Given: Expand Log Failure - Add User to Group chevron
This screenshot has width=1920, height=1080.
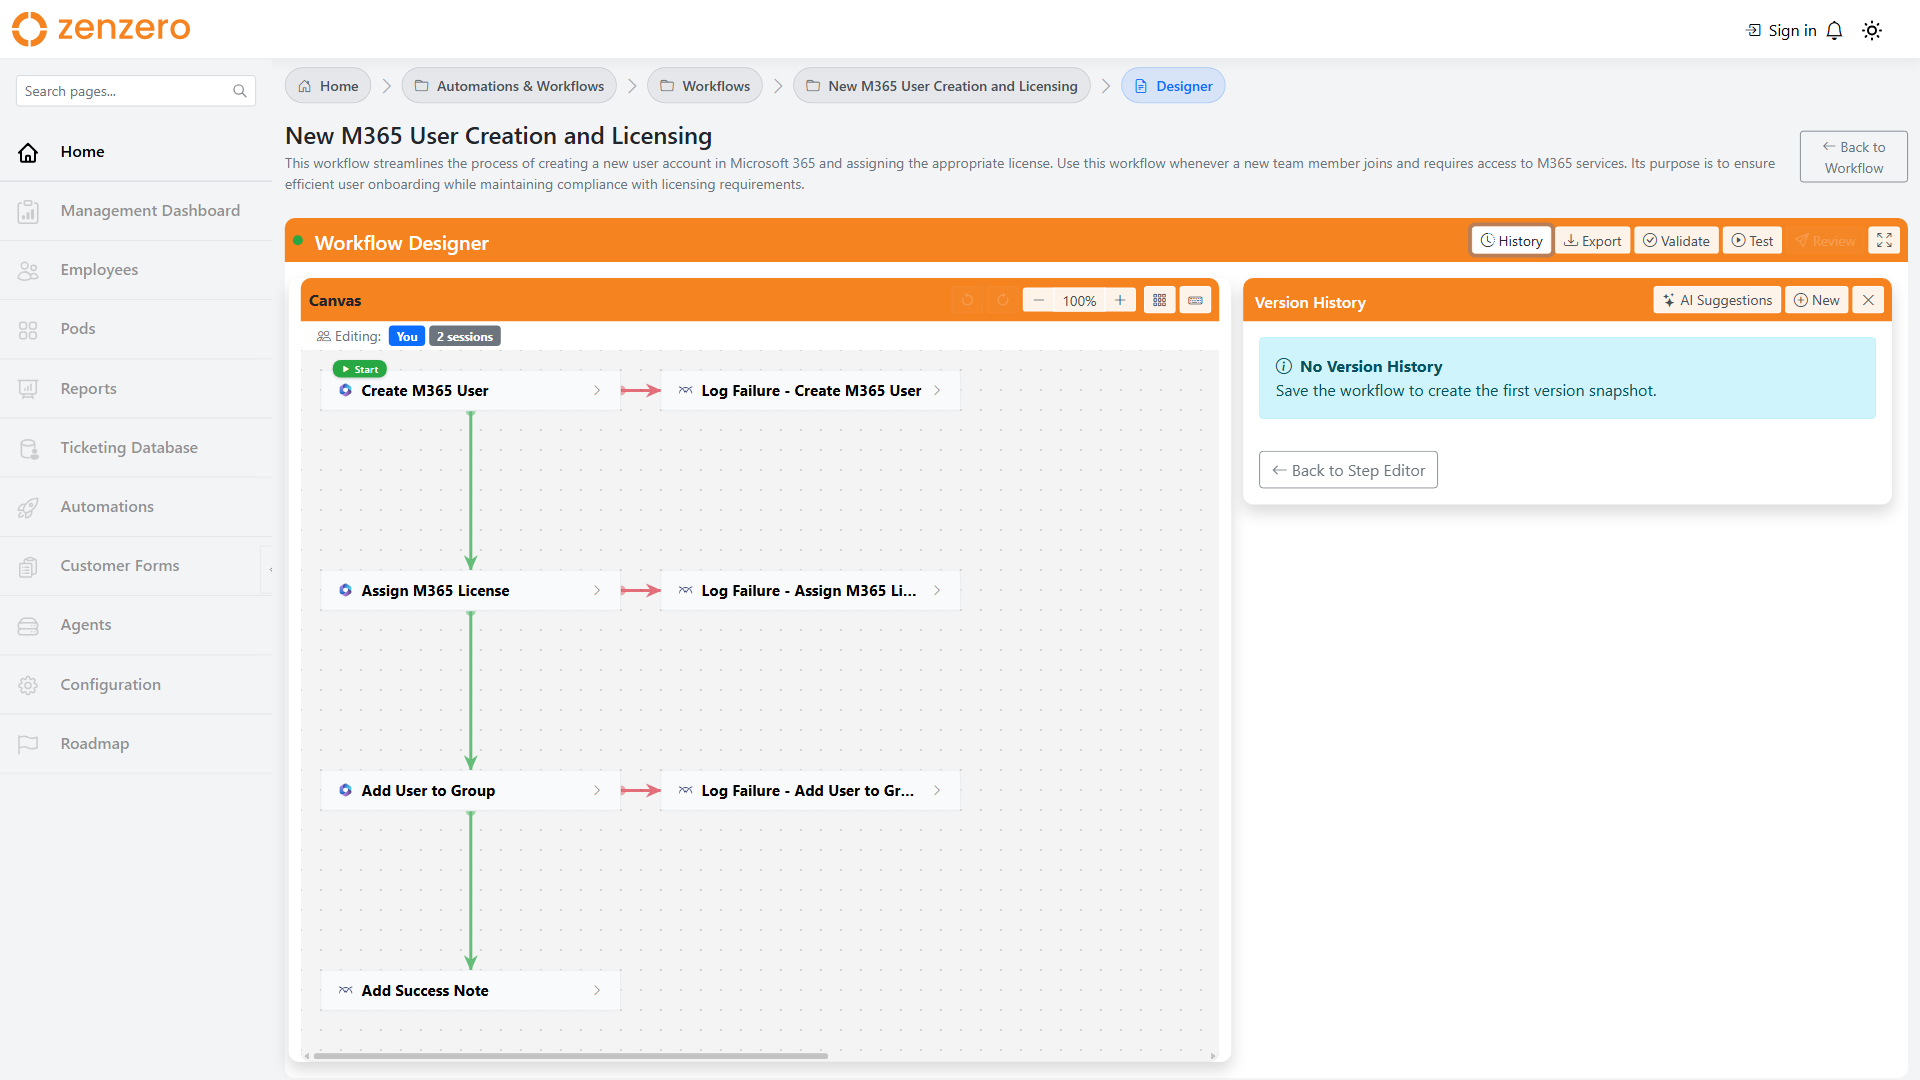Looking at the screenshot, I should [x=937, y=791].
